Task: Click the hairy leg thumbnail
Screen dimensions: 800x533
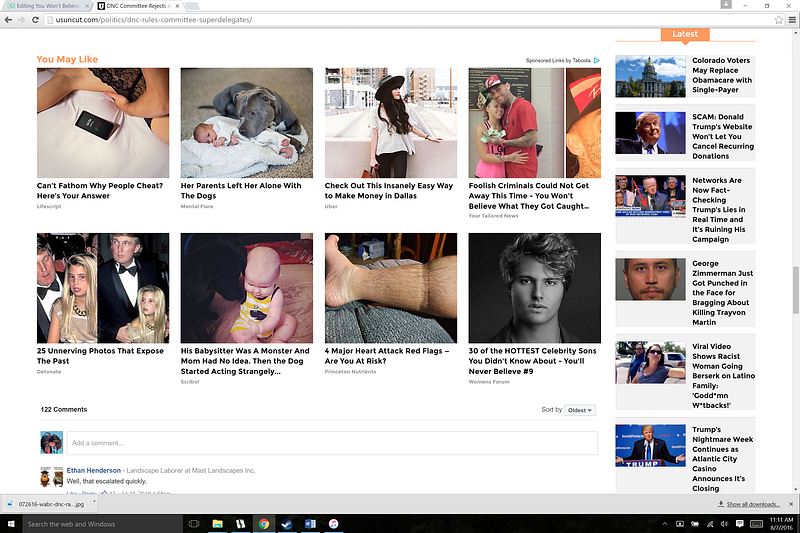Action: [x=391, y=288]
